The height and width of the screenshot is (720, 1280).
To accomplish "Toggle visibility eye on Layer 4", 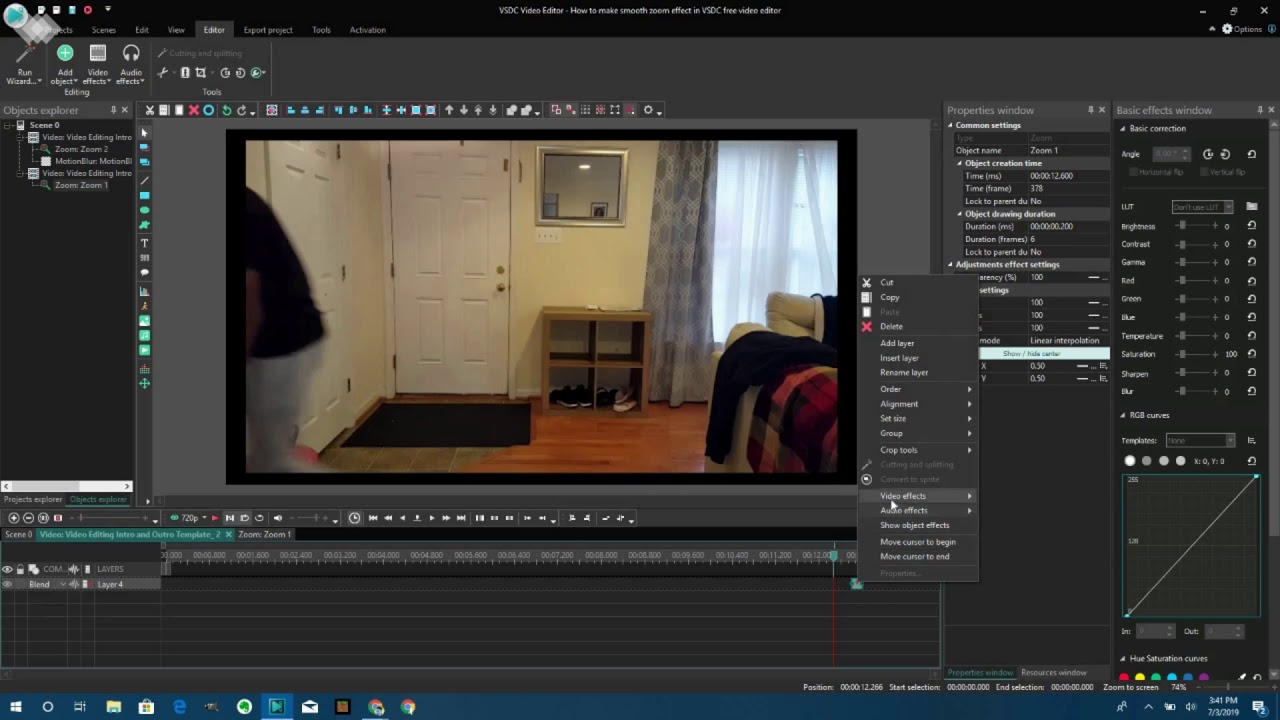I will point(7,584).
